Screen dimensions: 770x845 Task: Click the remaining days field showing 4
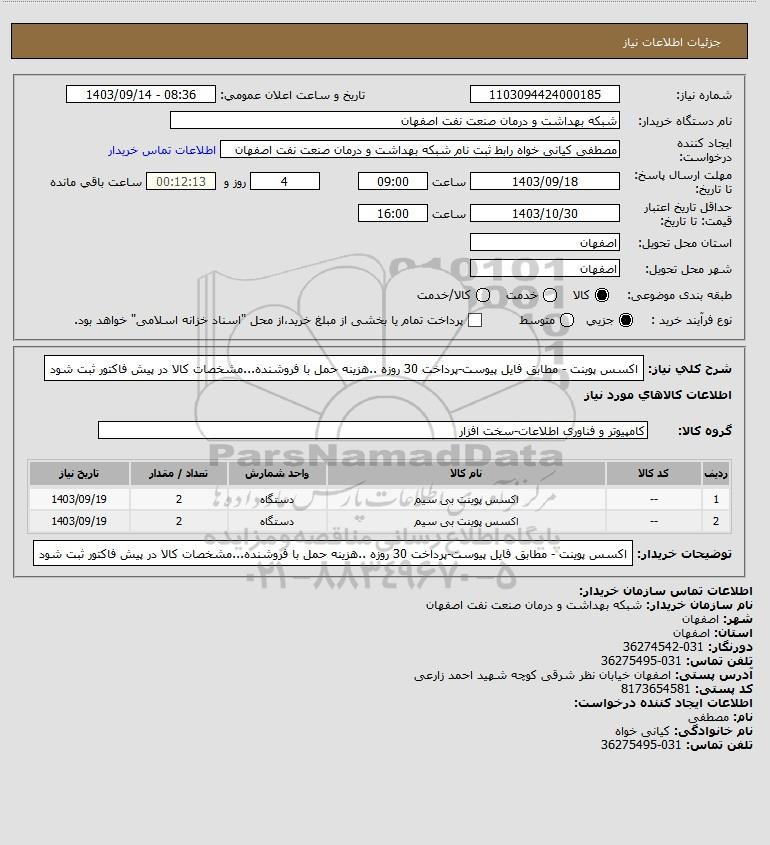pyautogui.click(x=285, y=182)
